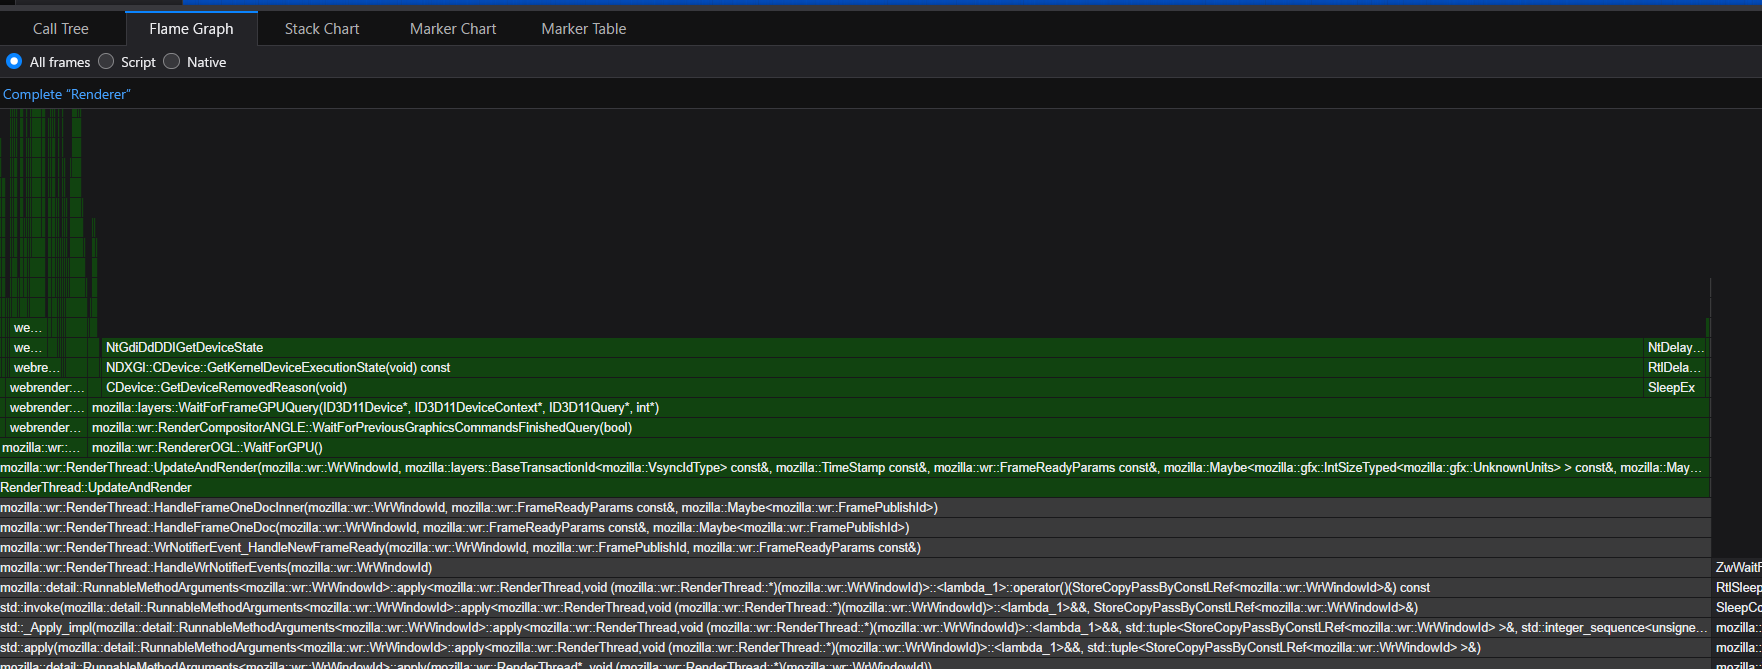
Task: Choose the Script frames radio option
Action: [106, 62]
